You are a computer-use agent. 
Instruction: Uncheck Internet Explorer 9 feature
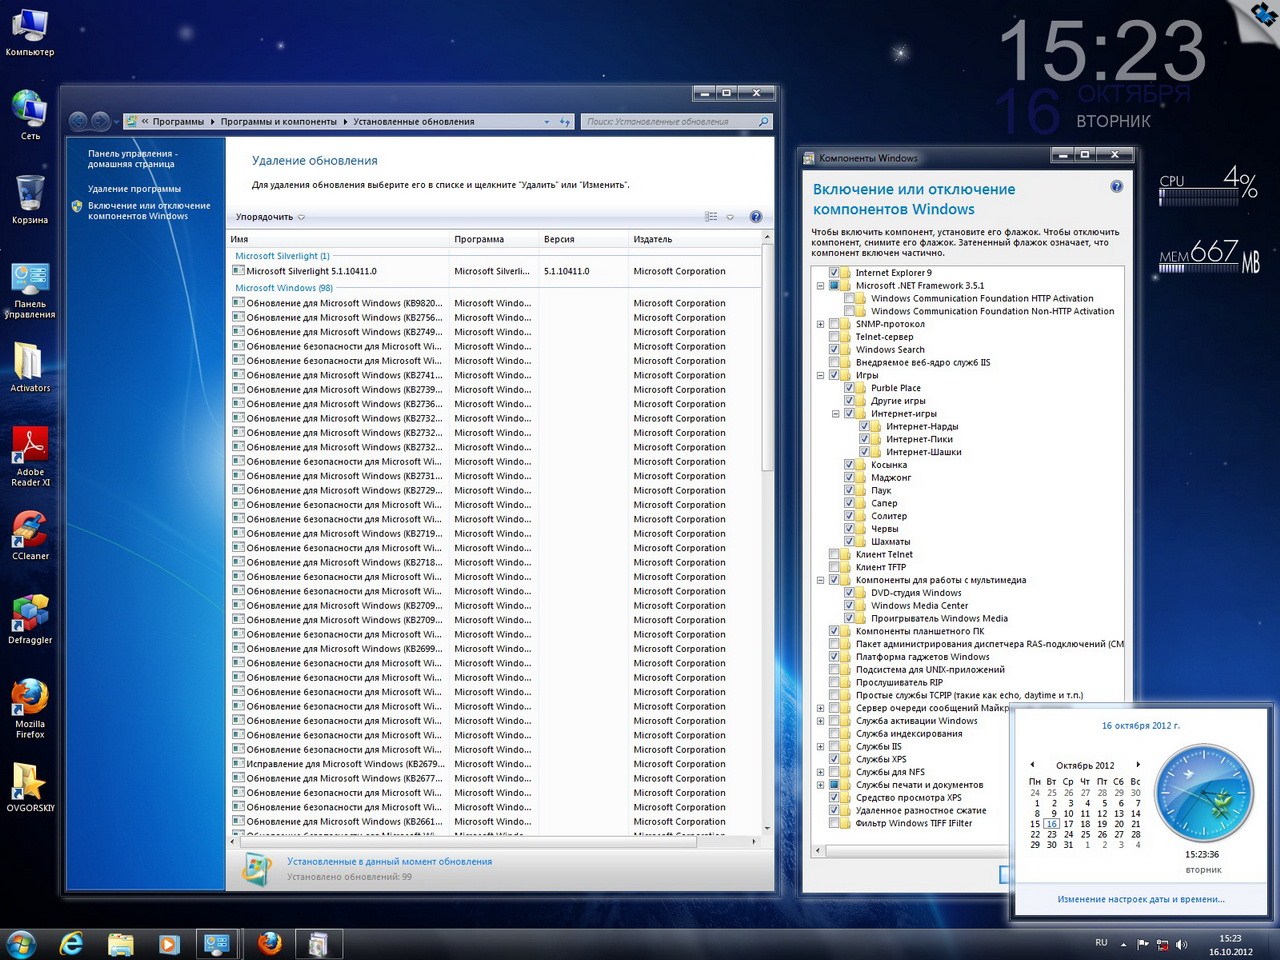(x=834, y=272)
